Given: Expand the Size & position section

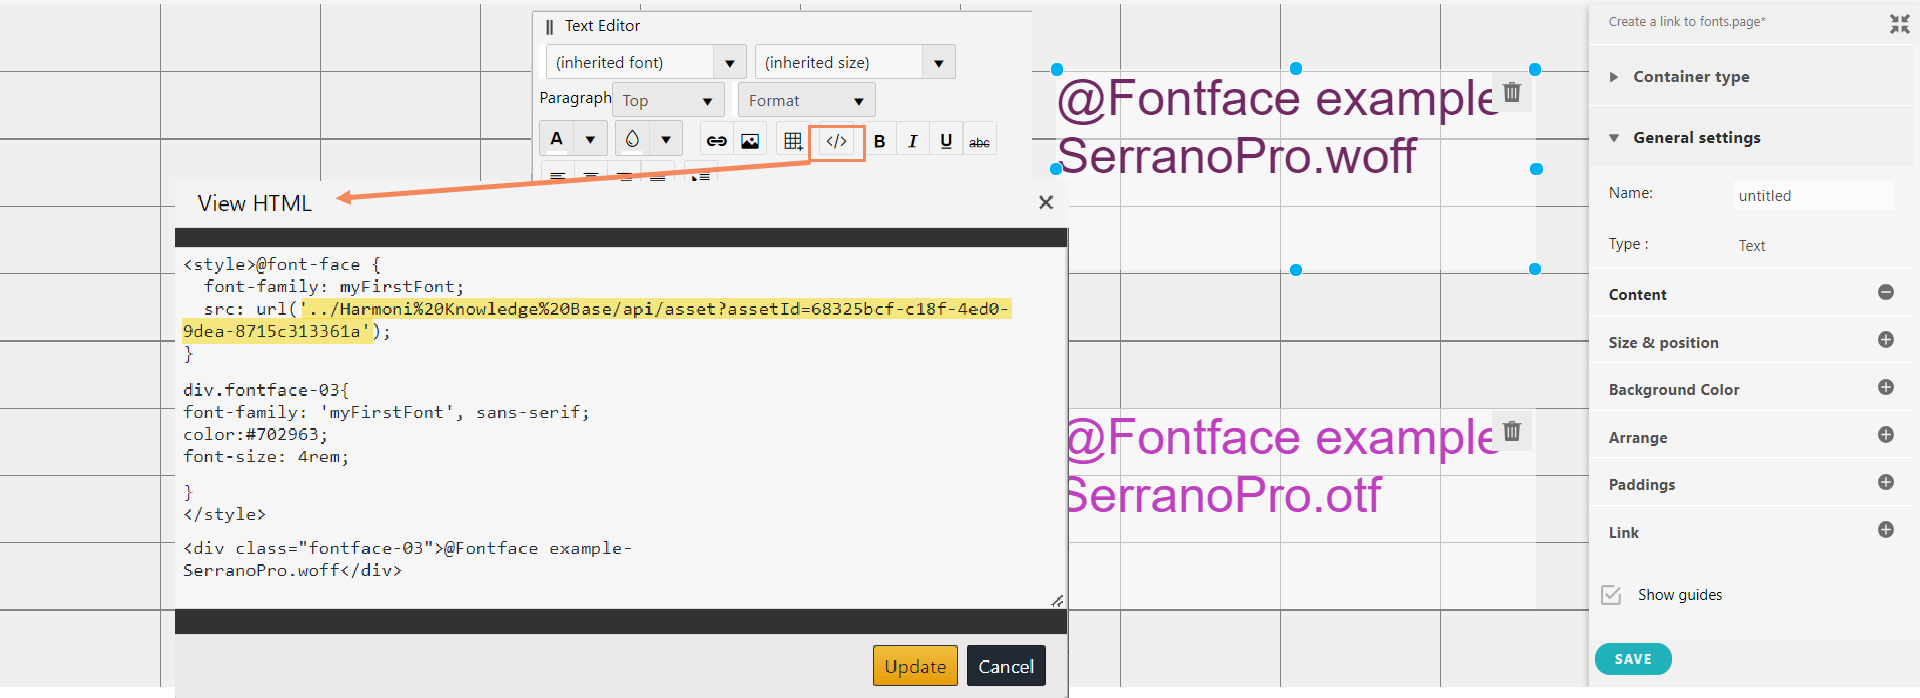Looking at the screenshot, I should [1886, 340].
